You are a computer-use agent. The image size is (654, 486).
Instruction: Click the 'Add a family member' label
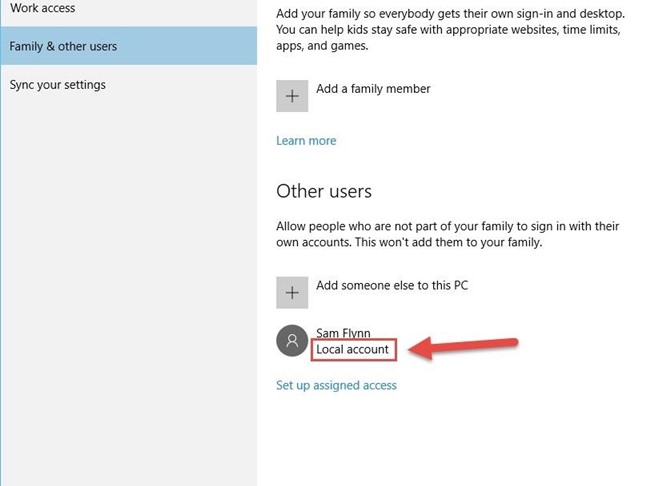373,89
